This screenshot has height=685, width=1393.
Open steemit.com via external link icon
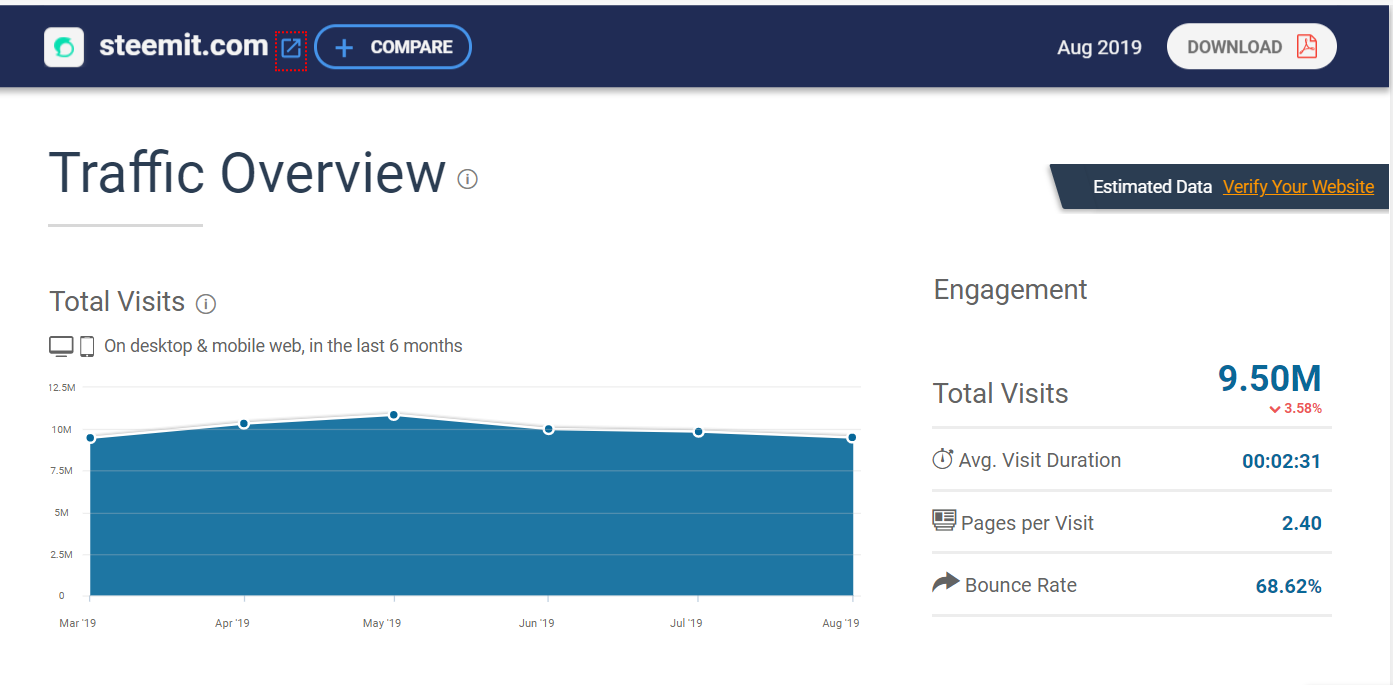(x=291, y=48)
